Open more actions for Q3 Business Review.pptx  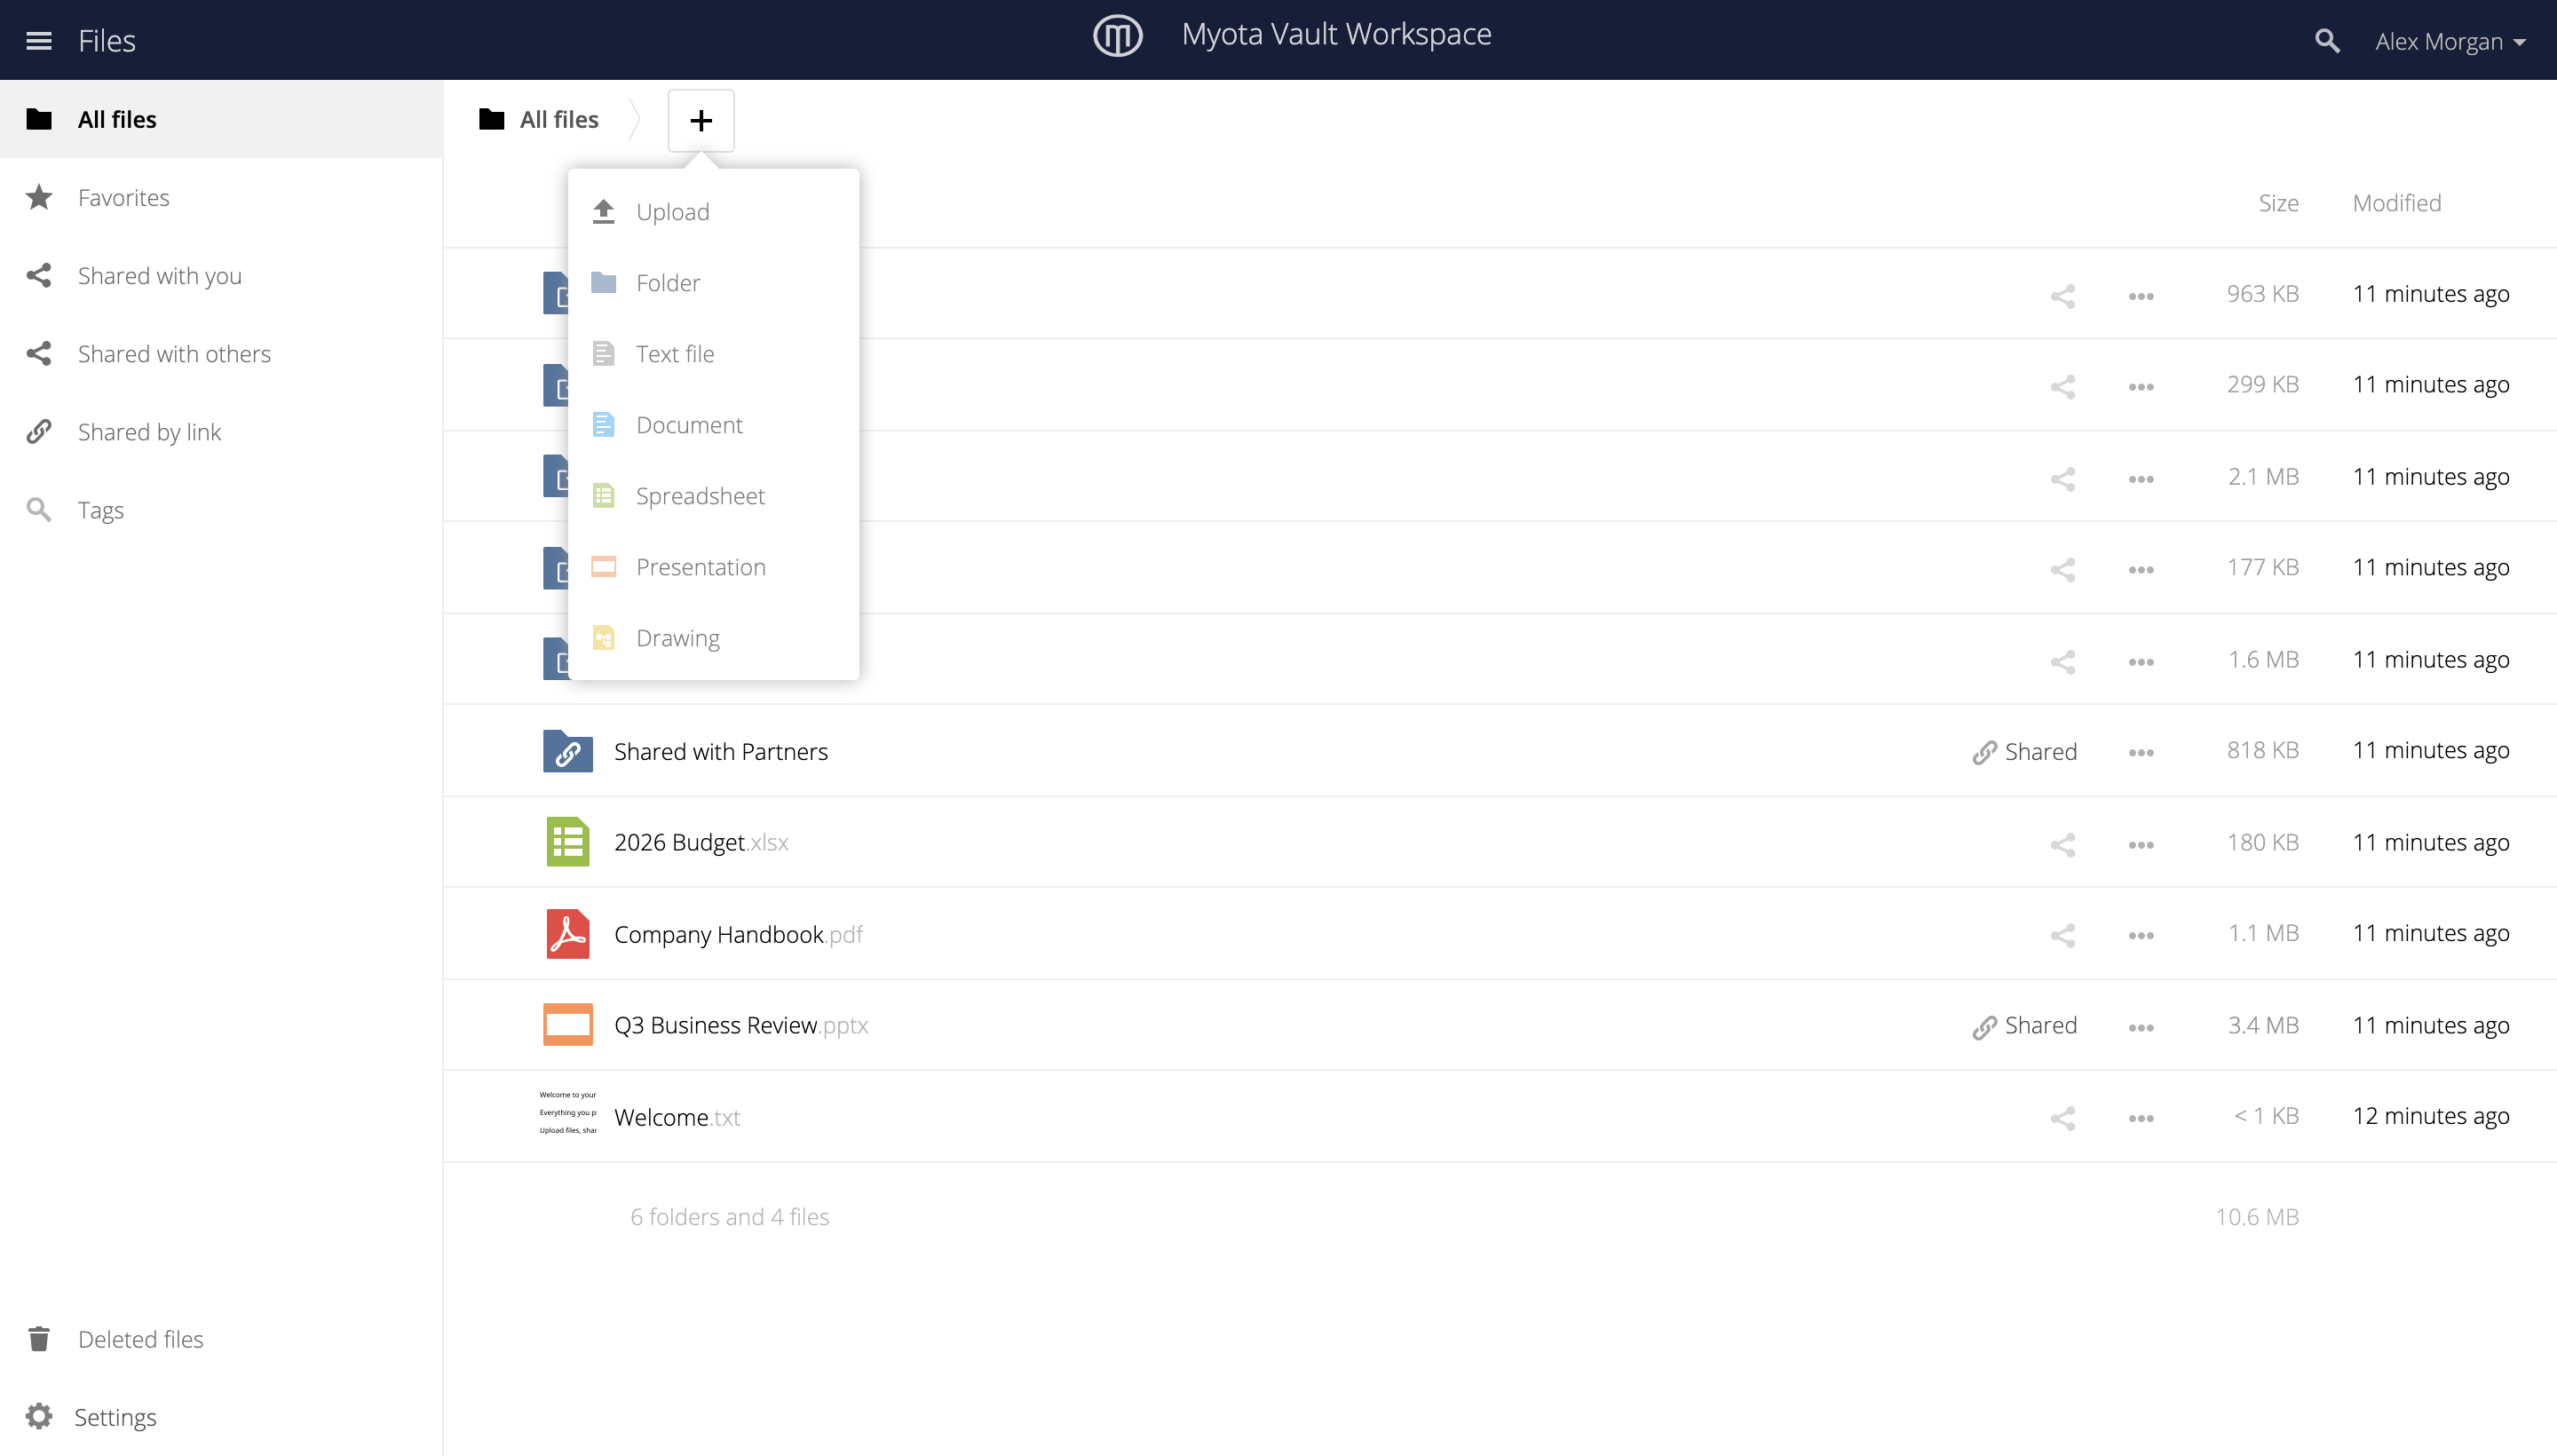tap(2140, 1028)
